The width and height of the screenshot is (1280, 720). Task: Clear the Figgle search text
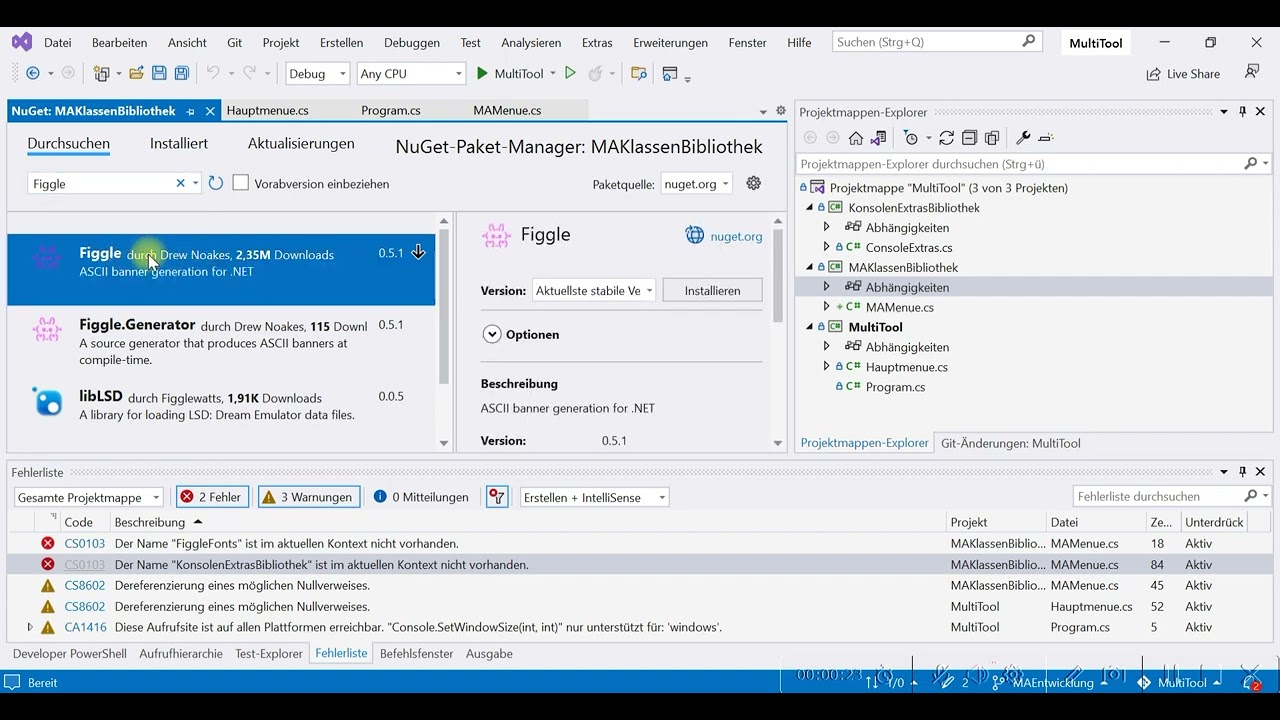pos(180,183)
